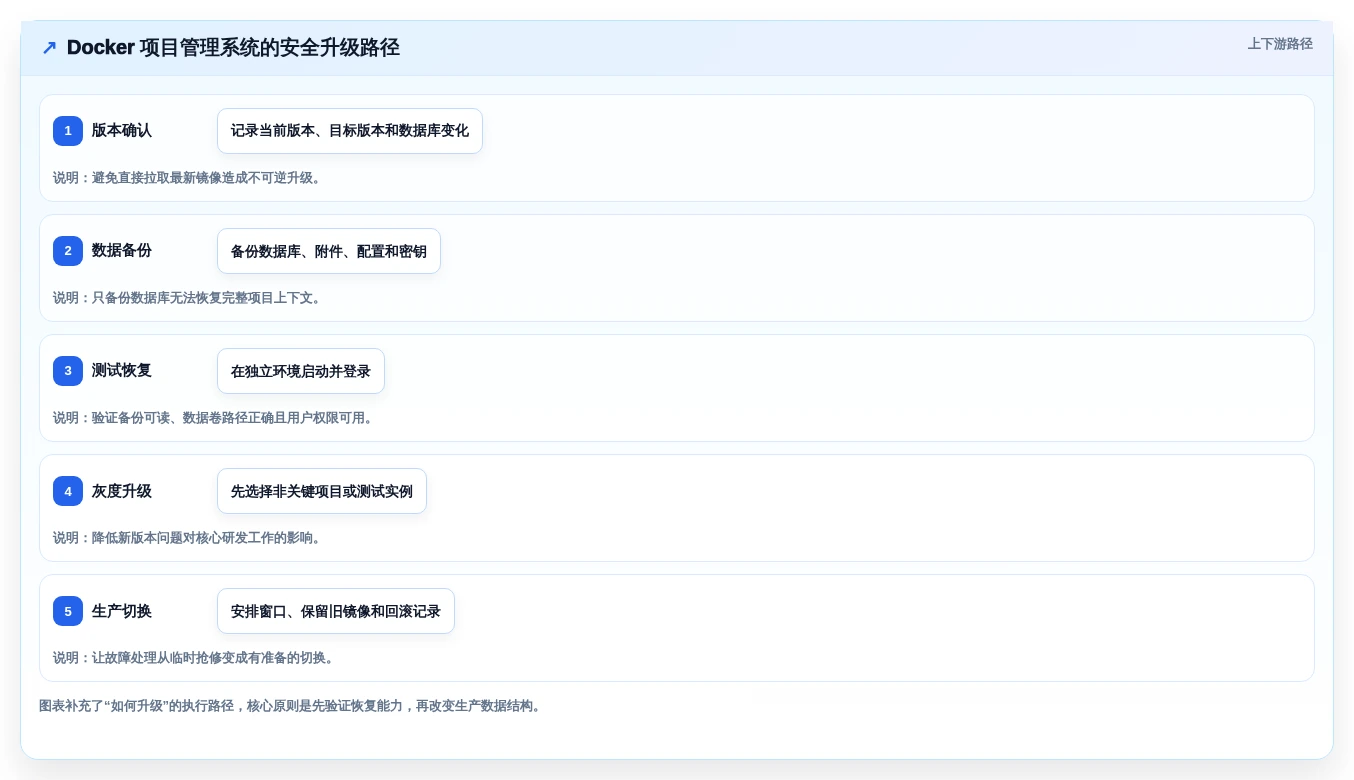Click the note 只备份数据库无法恢复完整项目上下文
1354x780 pixels.
coord(187,298)
